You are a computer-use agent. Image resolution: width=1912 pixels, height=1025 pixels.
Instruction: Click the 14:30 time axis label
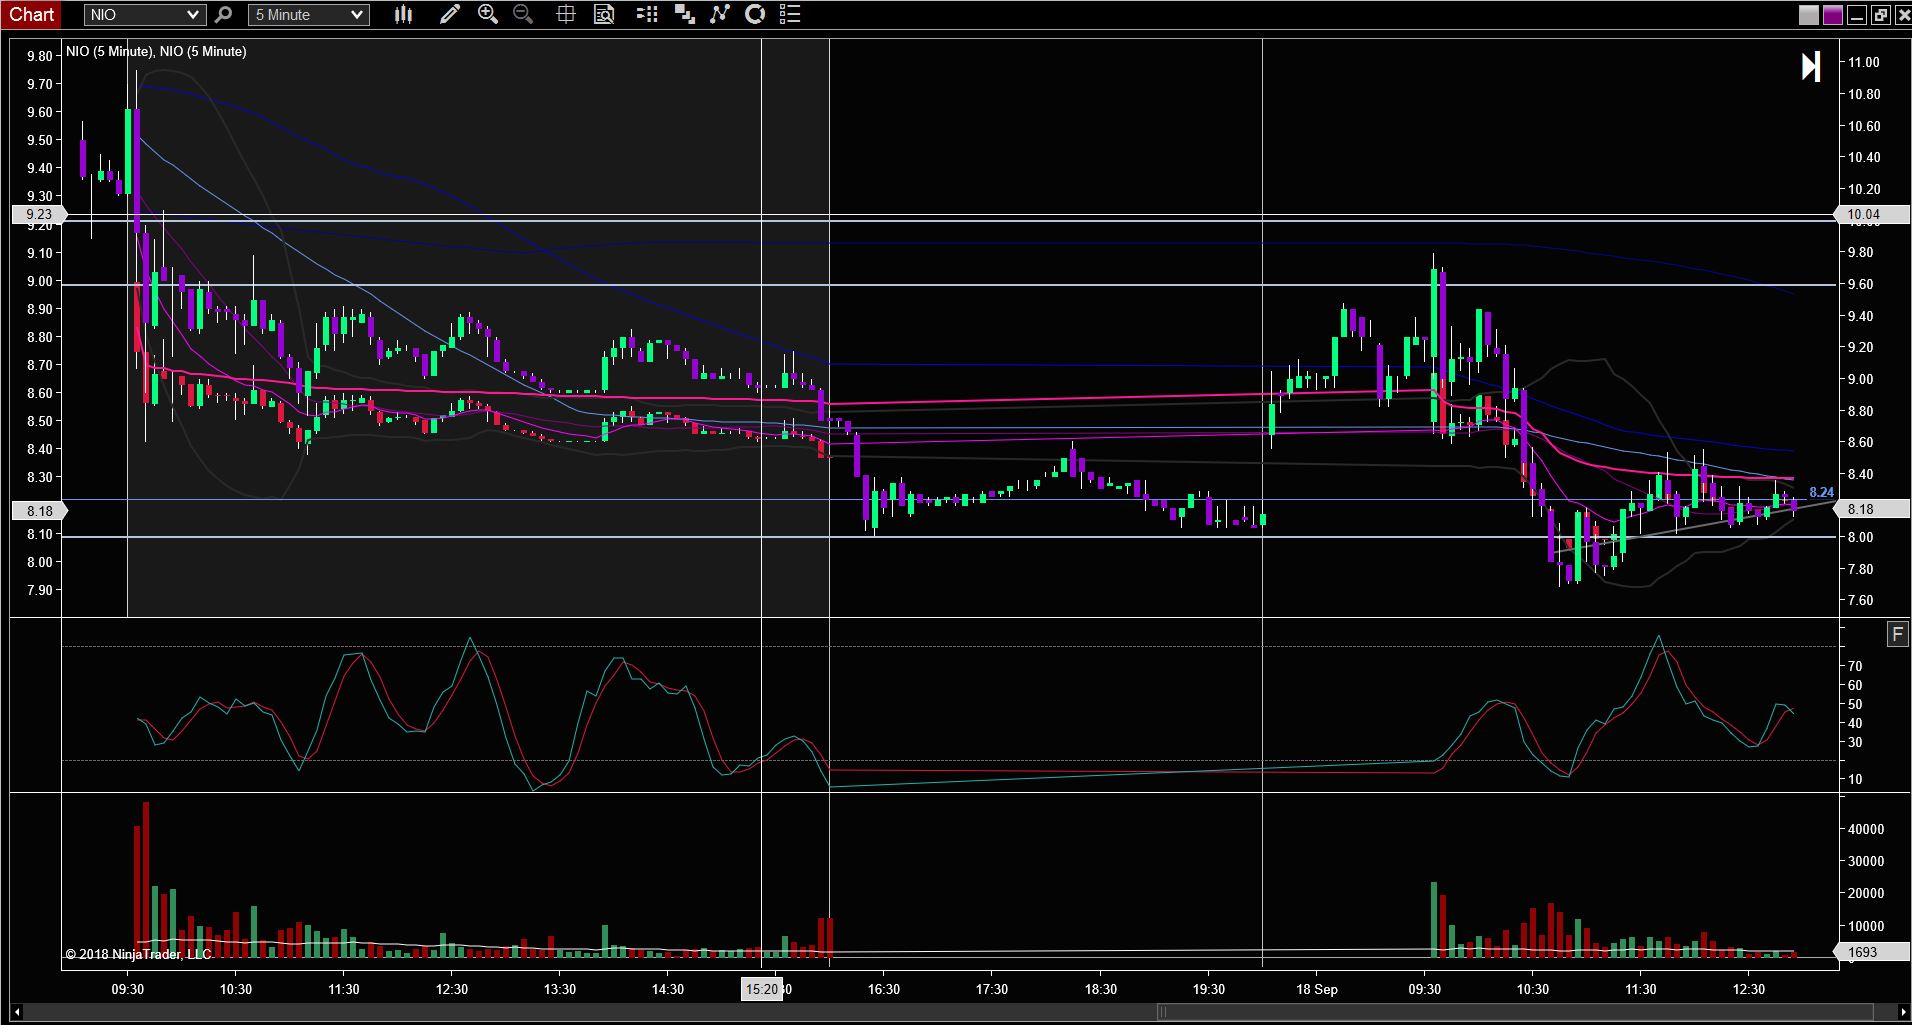667,989
